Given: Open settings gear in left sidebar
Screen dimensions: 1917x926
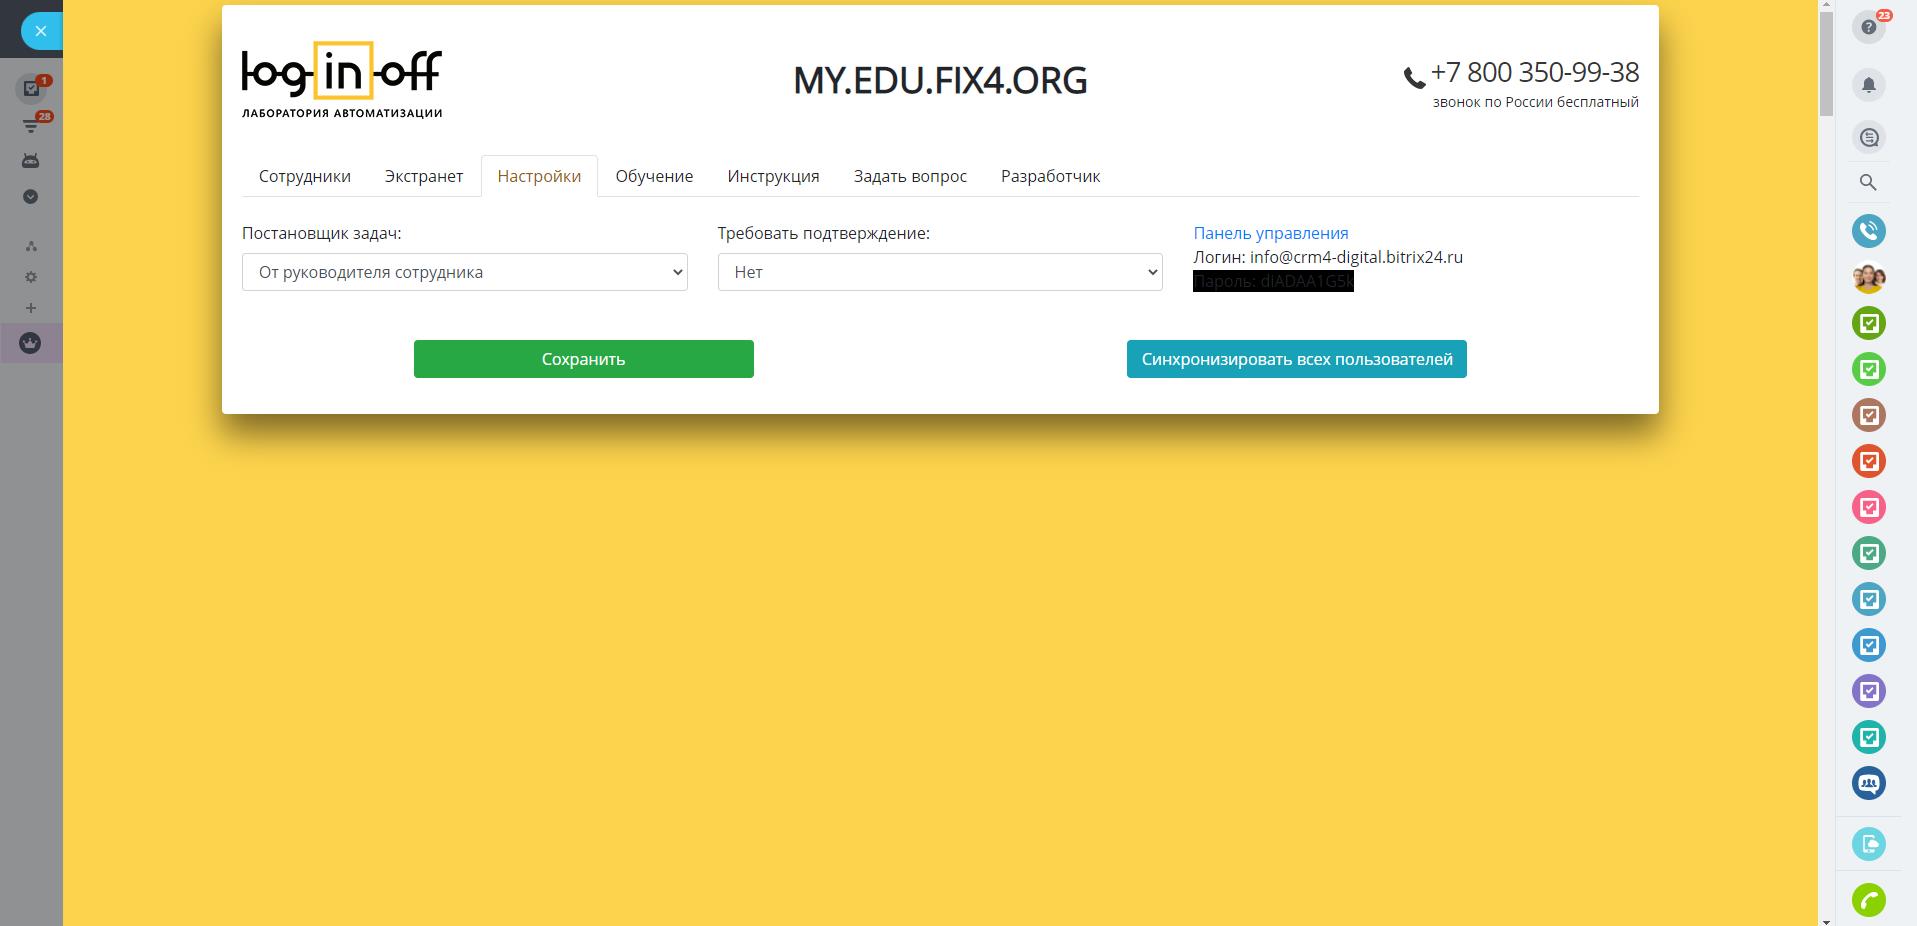Looking at the screenshot, I should 31,277.
